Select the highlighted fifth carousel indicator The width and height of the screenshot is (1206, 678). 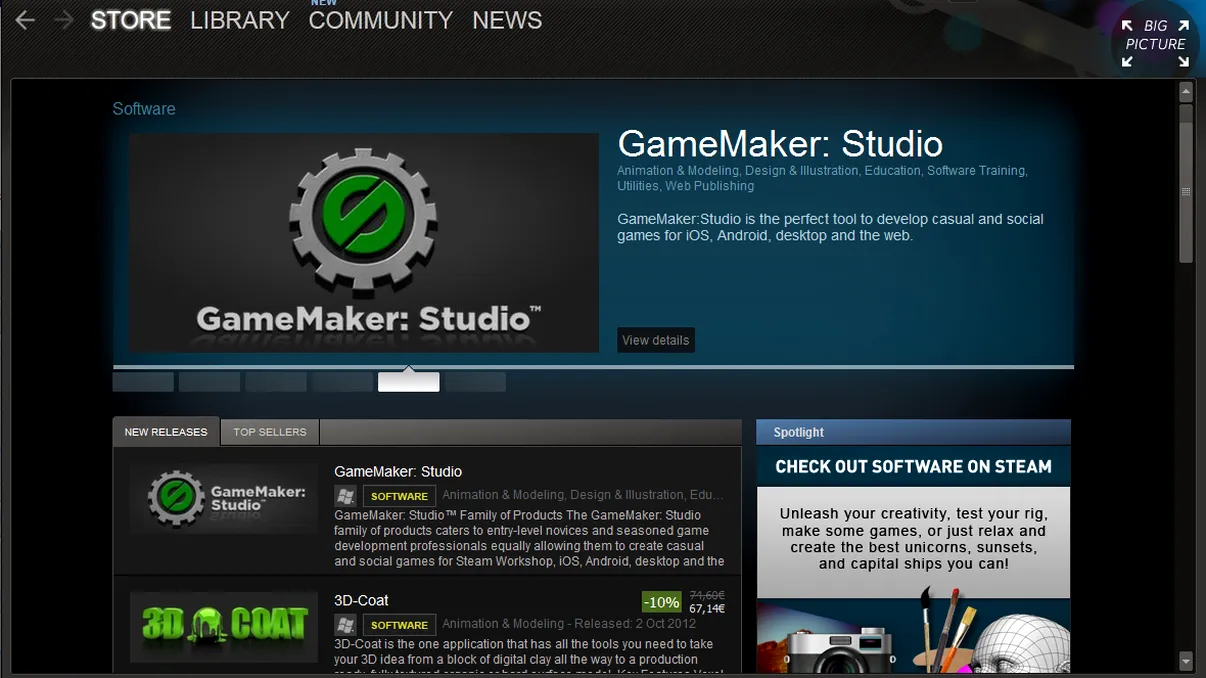click(x=408, y=382)
